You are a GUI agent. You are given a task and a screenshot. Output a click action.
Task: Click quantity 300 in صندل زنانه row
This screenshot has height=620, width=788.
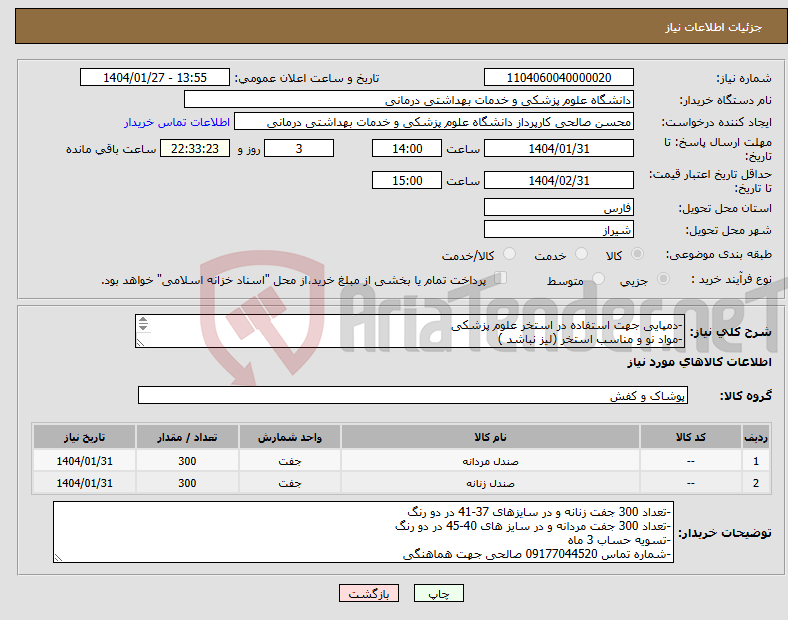click(x=187, y=483)
